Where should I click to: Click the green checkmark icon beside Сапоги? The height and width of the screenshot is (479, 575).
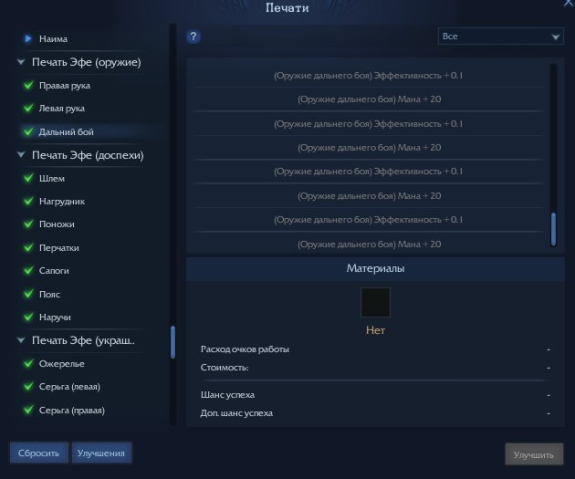[x=28, y=270]
